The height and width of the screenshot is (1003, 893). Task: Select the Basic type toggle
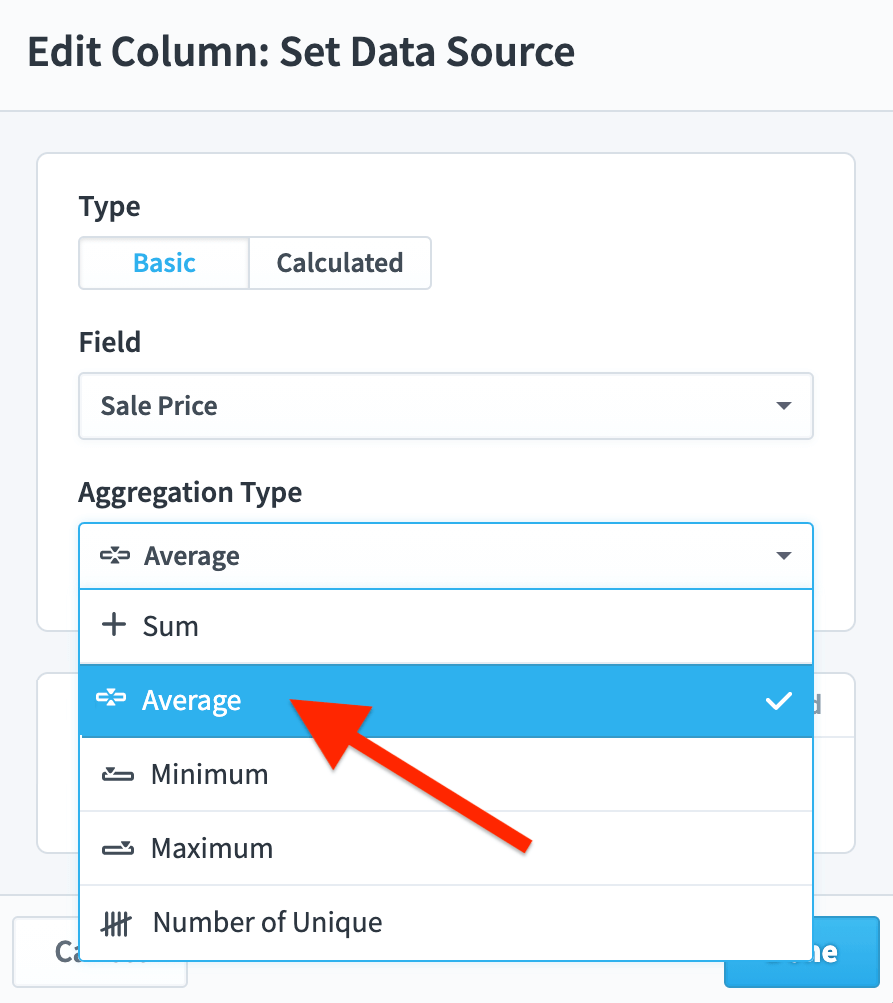click(x=164, y=263)
